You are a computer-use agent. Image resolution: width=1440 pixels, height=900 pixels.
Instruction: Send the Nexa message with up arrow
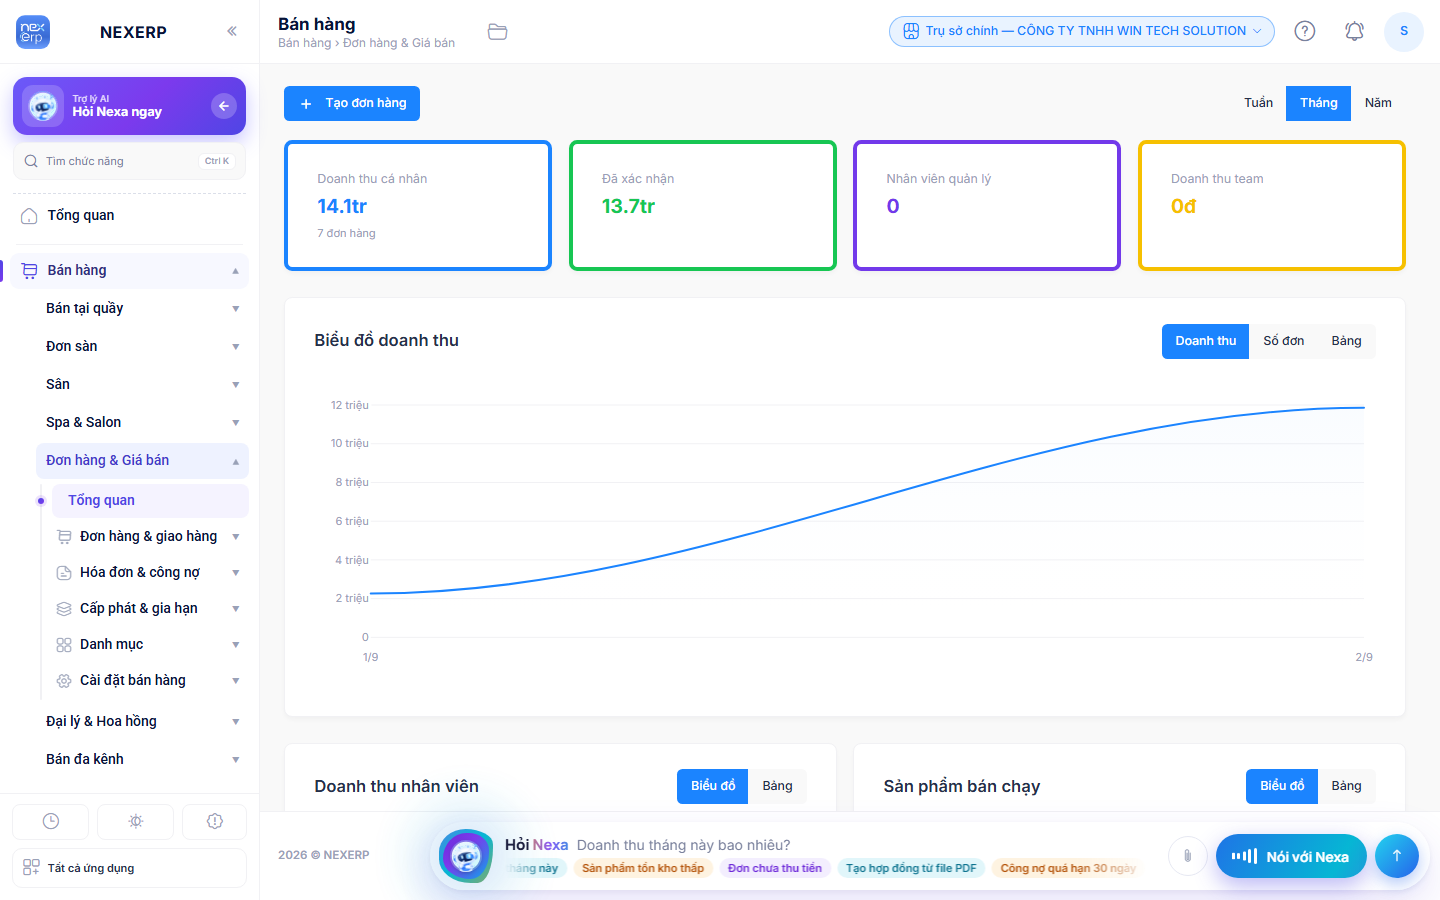pos(1397,856)
